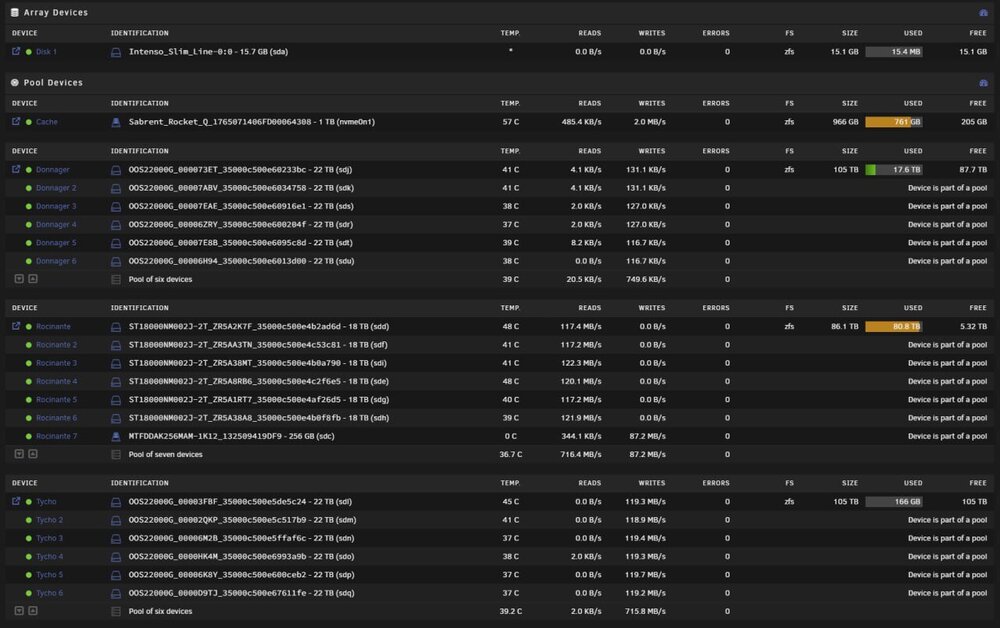Toggle the green status dot for Rocinante 3
1000x628 pixels.
[29, 363]
